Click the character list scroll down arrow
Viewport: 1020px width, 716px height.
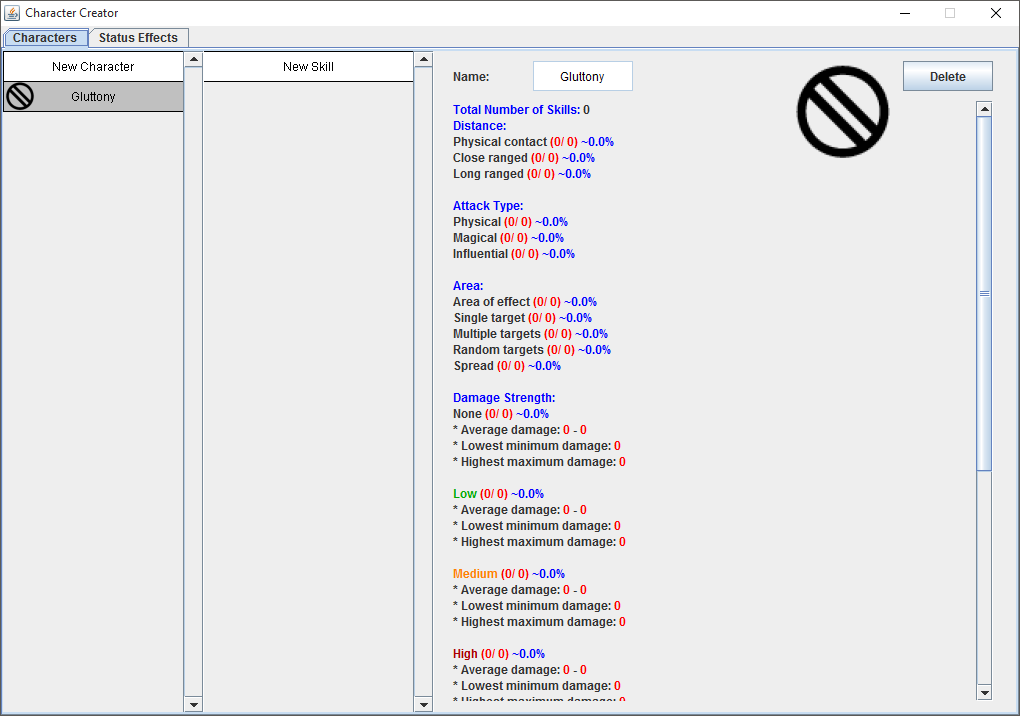(193, 704)
